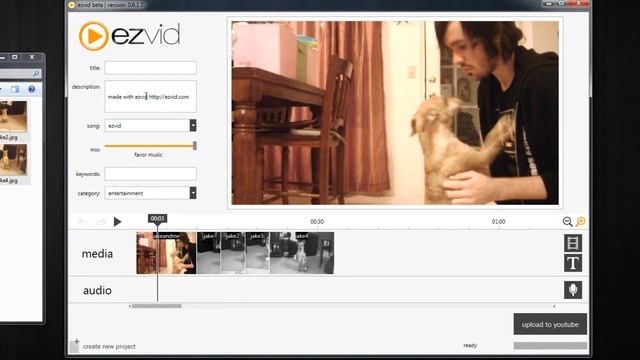640x360 pixels.
Task: Play the timeline preview
Action: pyautogui.click(x=118, y=222)
